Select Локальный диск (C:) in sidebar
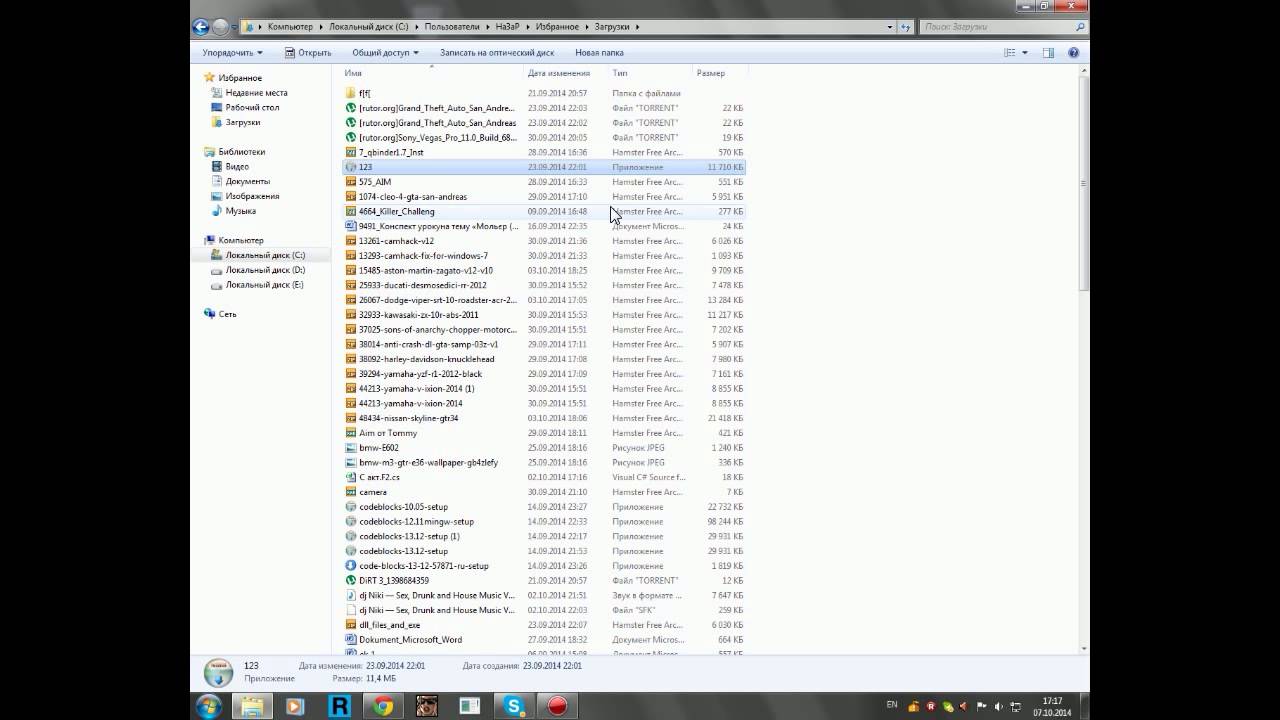This screenshot has height=720, width=1280. 265,255
